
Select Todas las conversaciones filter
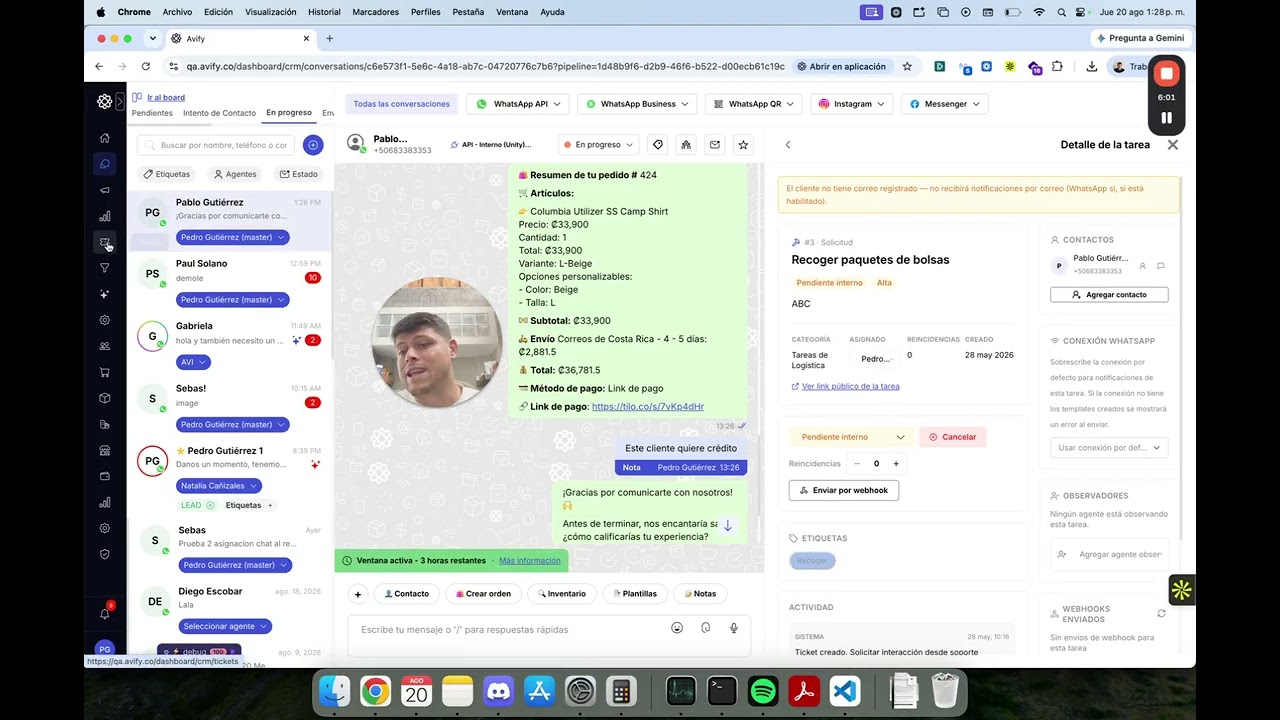coord(401,104)
